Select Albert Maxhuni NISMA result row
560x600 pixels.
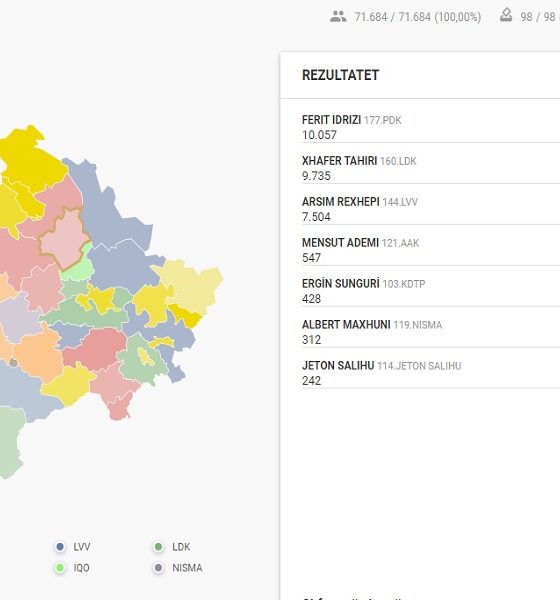coord(431,332)
